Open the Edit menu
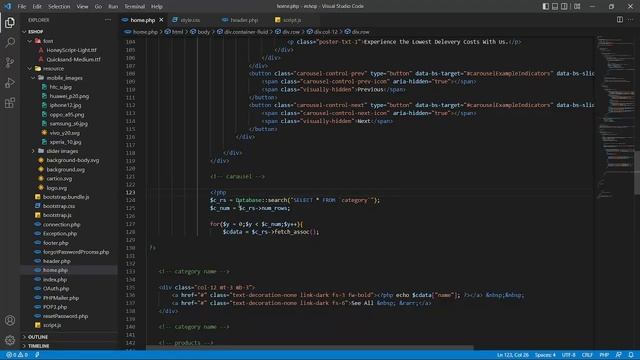Image resolution: width=640 pixels, height=360 pixels. tap(37, 7)
